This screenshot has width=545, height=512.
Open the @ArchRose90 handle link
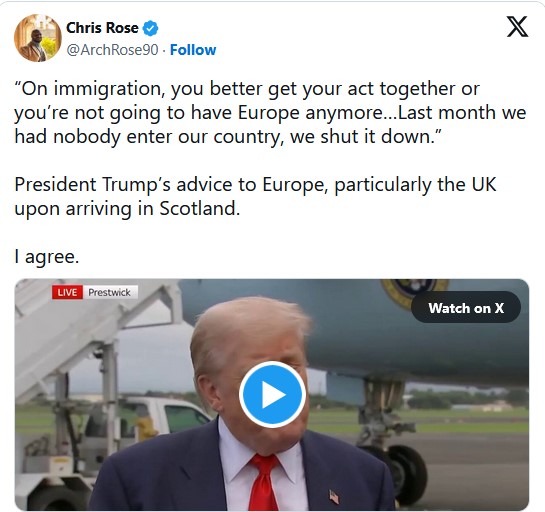pyautogui.click(x=112, y=50)
